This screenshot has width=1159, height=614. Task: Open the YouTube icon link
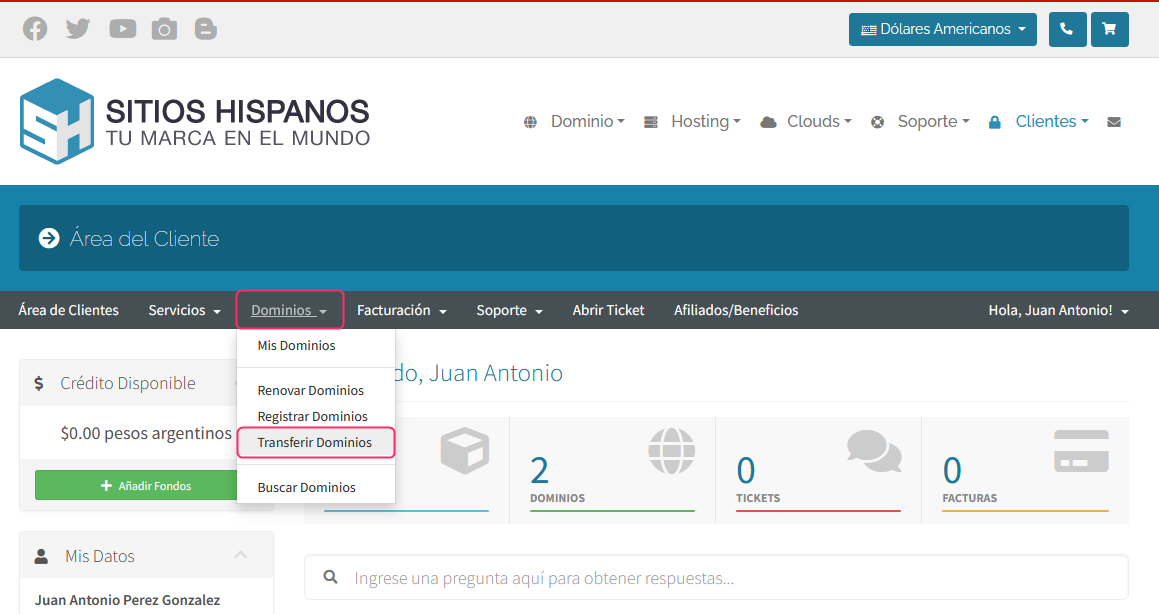click(122, 29)
